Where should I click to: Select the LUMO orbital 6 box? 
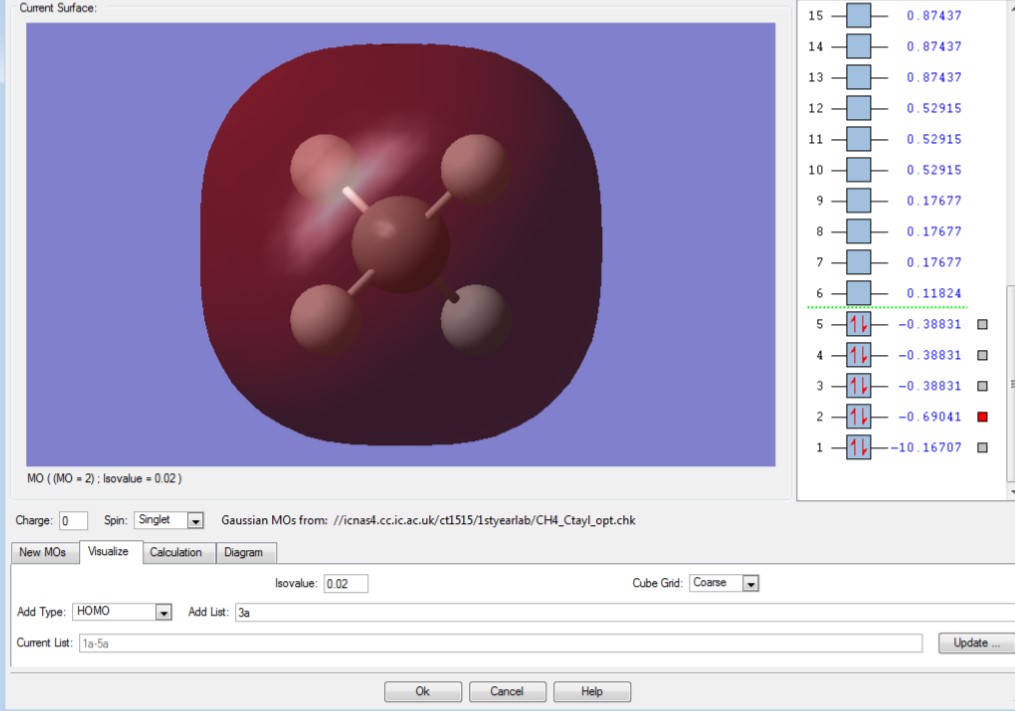[859, 293]
